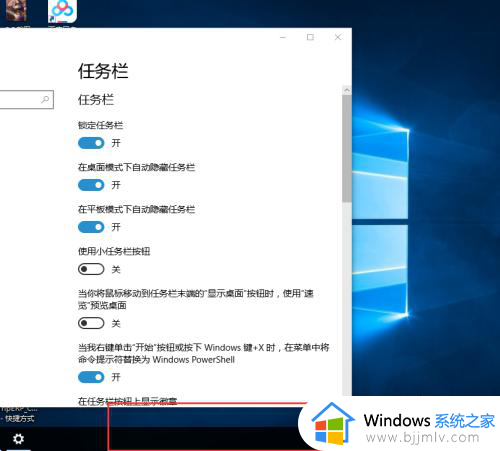This screenshot has width=500, height=451.
Task: Toggle 在桌面模式下自动隐藏任务栏 switch
Action: (x=91, y=185)
